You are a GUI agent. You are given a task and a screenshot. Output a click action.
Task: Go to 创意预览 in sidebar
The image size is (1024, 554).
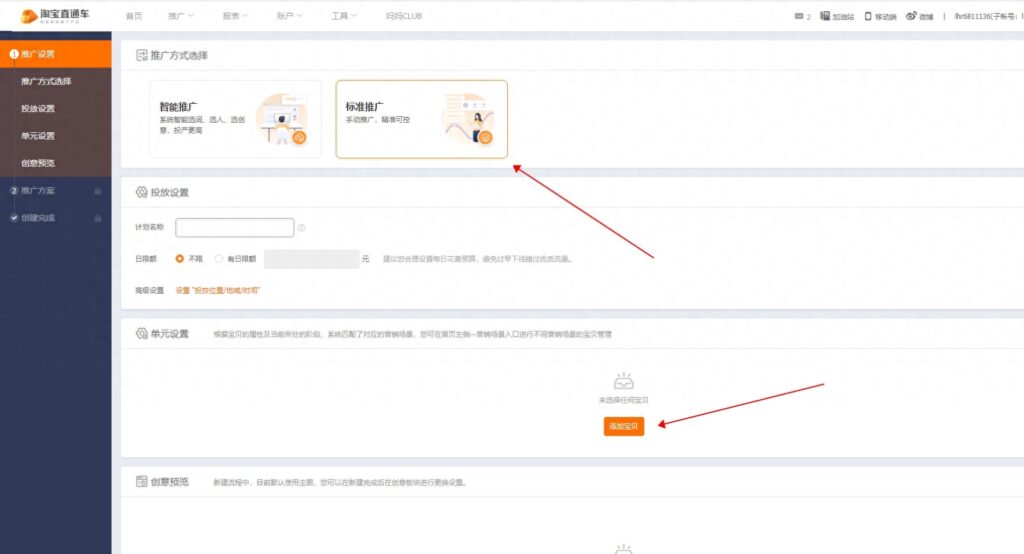point(38,163)
